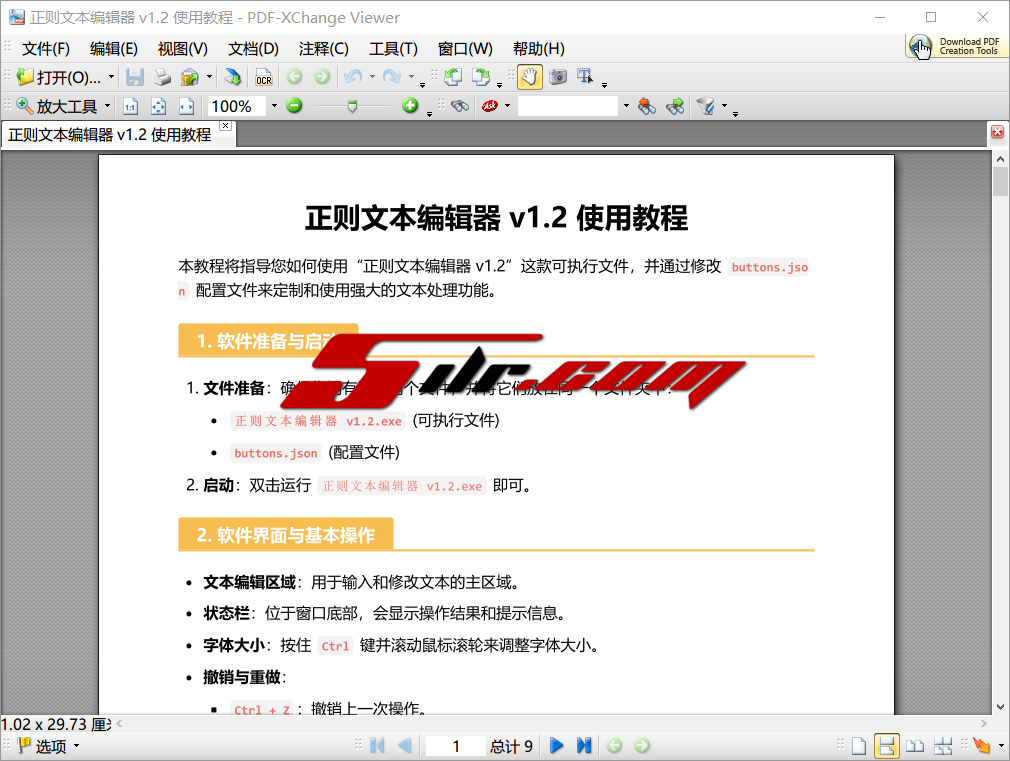1010x761 pixels.
Task: Jump to the last page
Action: tap(584, 745)
